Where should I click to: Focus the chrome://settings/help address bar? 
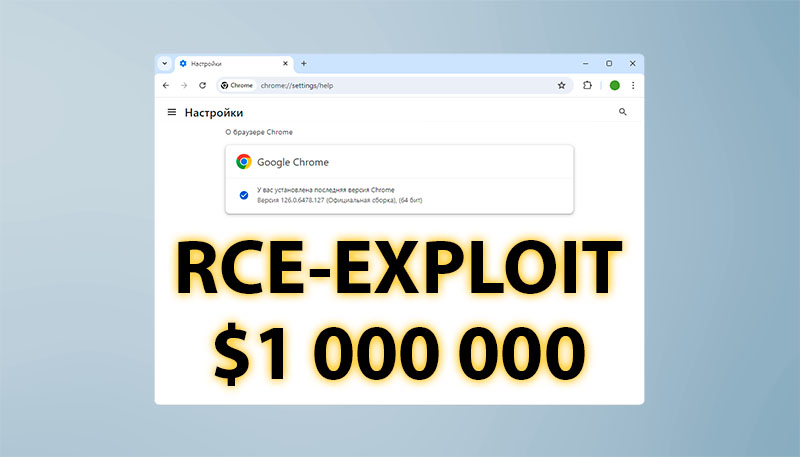(x=400, y=86)
